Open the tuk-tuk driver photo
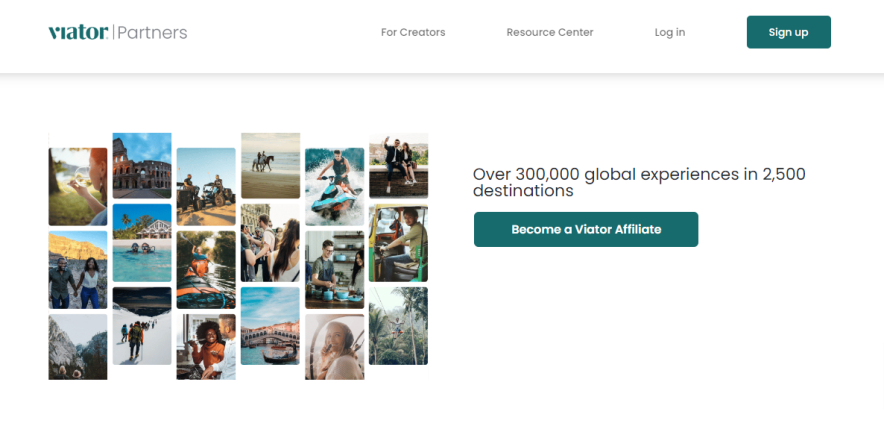 pyautogui.click(x=398, y=243)
